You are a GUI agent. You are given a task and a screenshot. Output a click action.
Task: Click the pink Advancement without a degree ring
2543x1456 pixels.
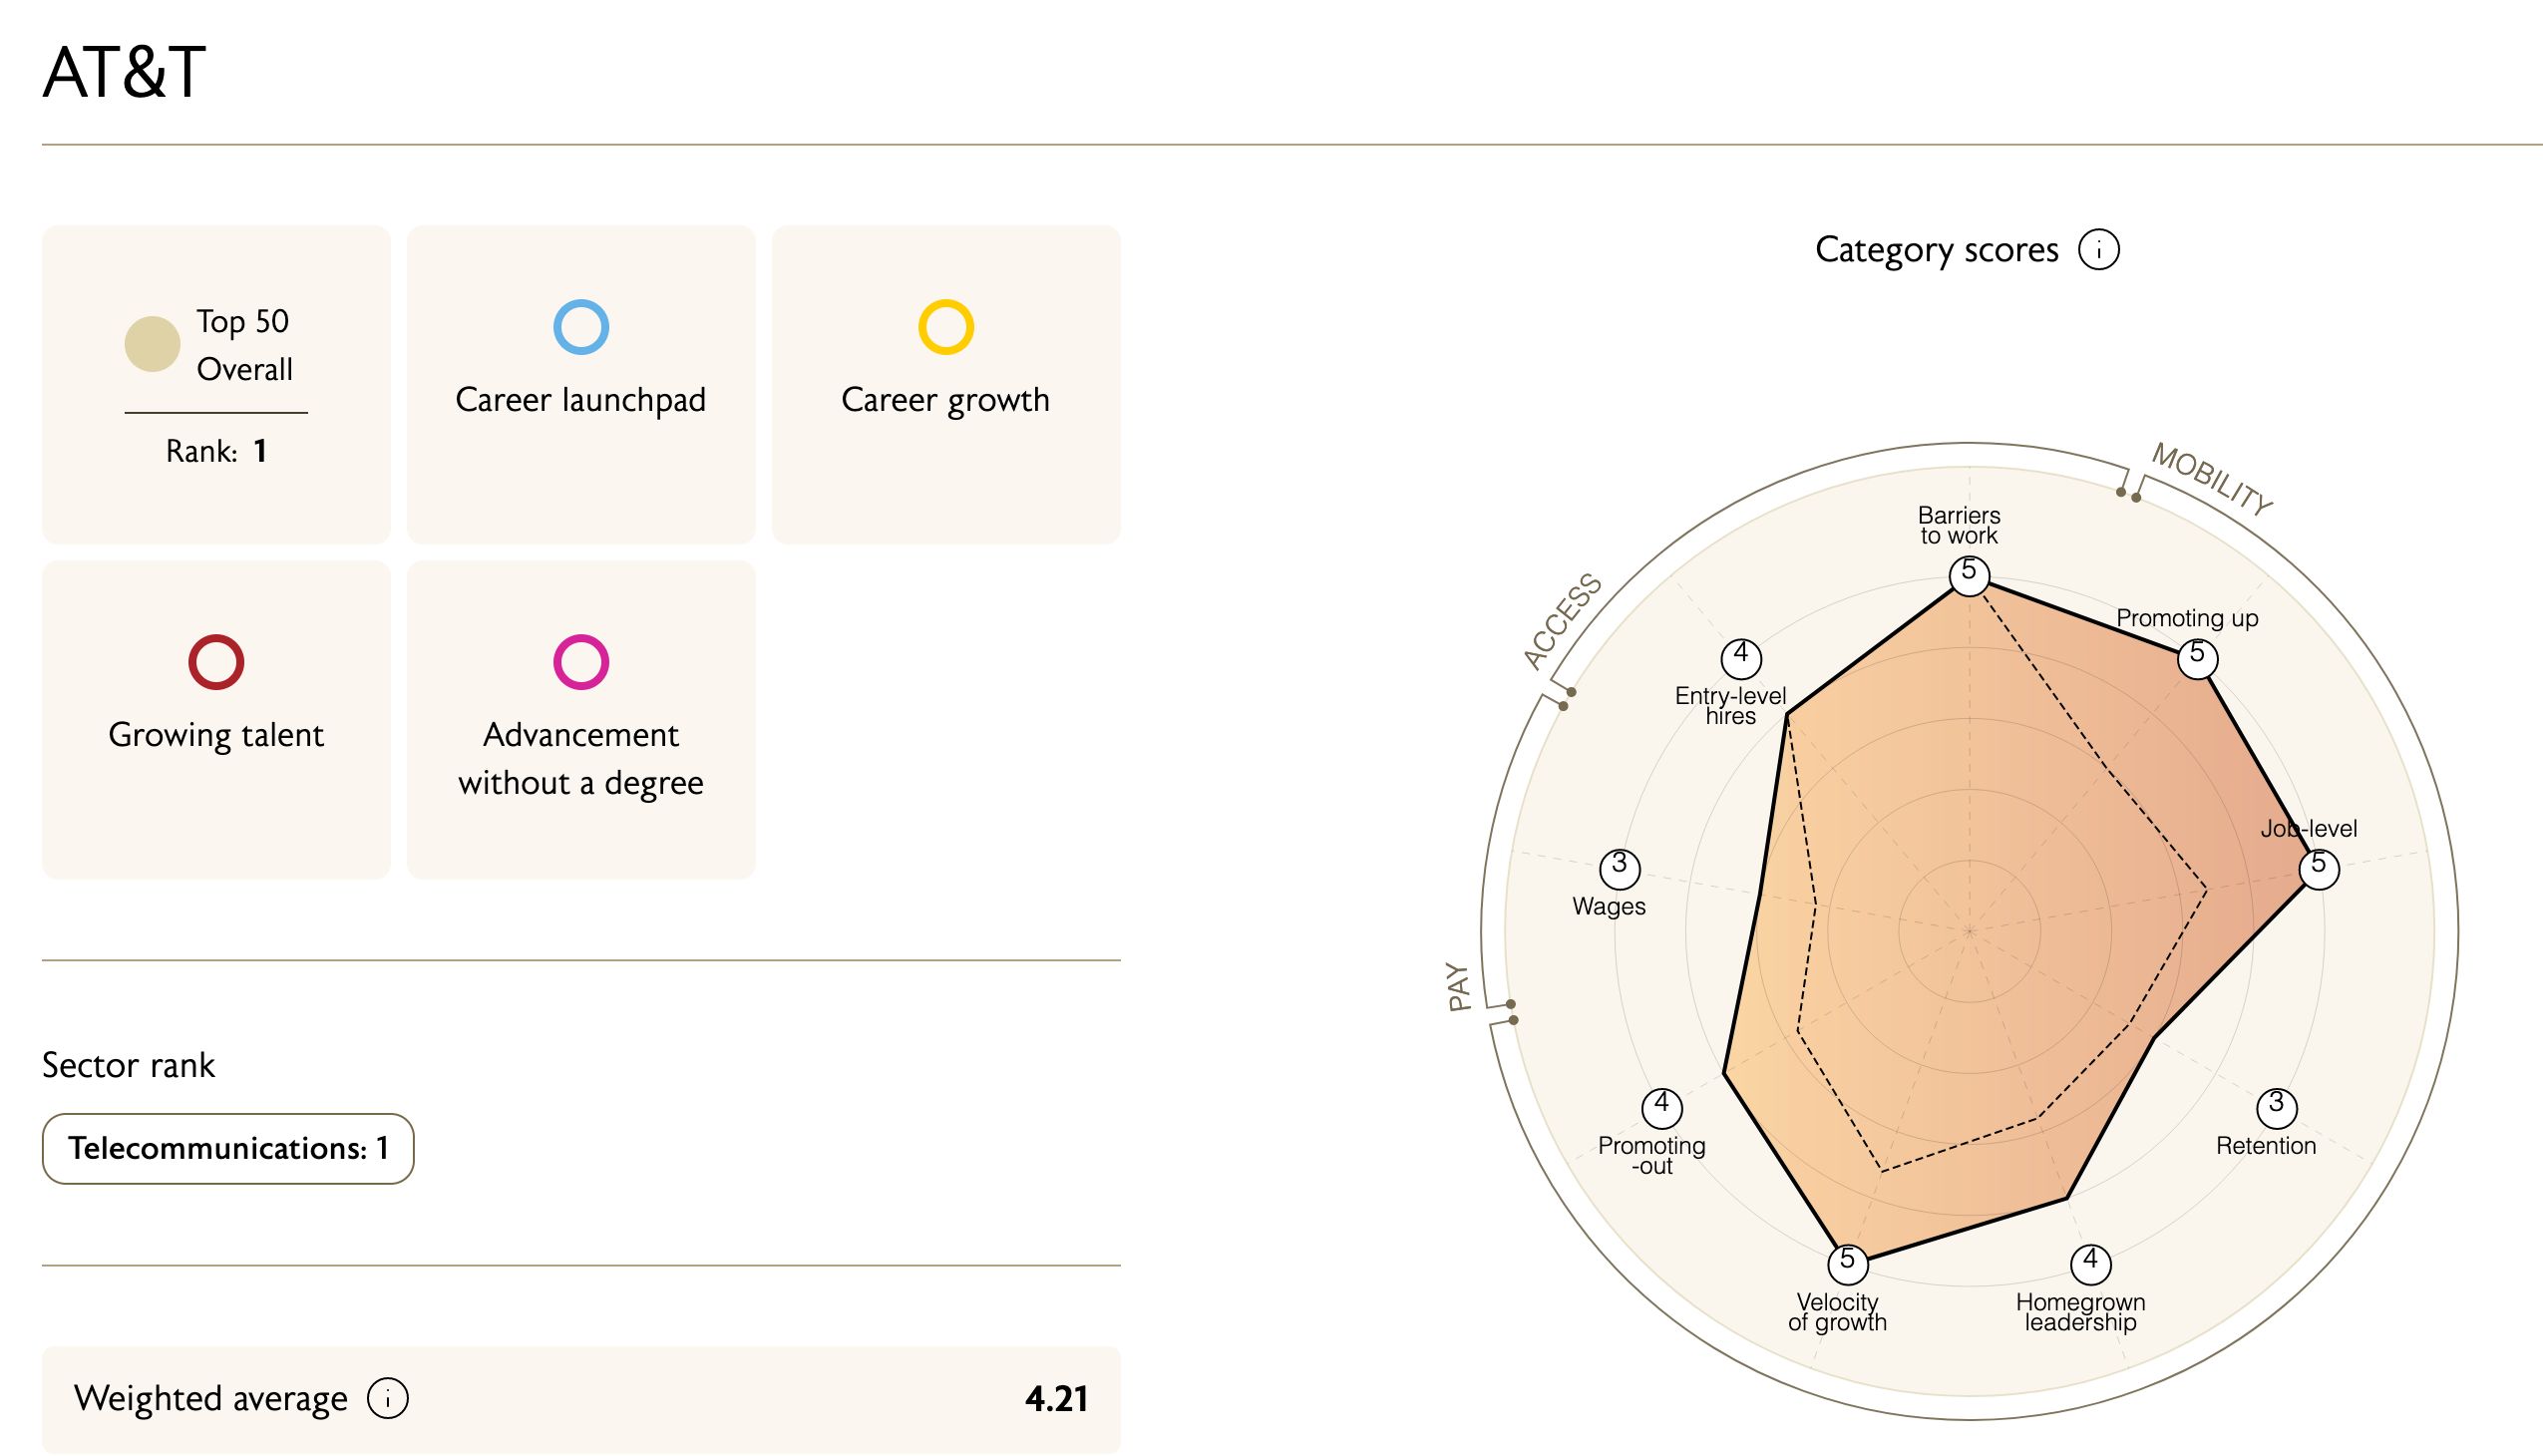[x=581, y=662]
